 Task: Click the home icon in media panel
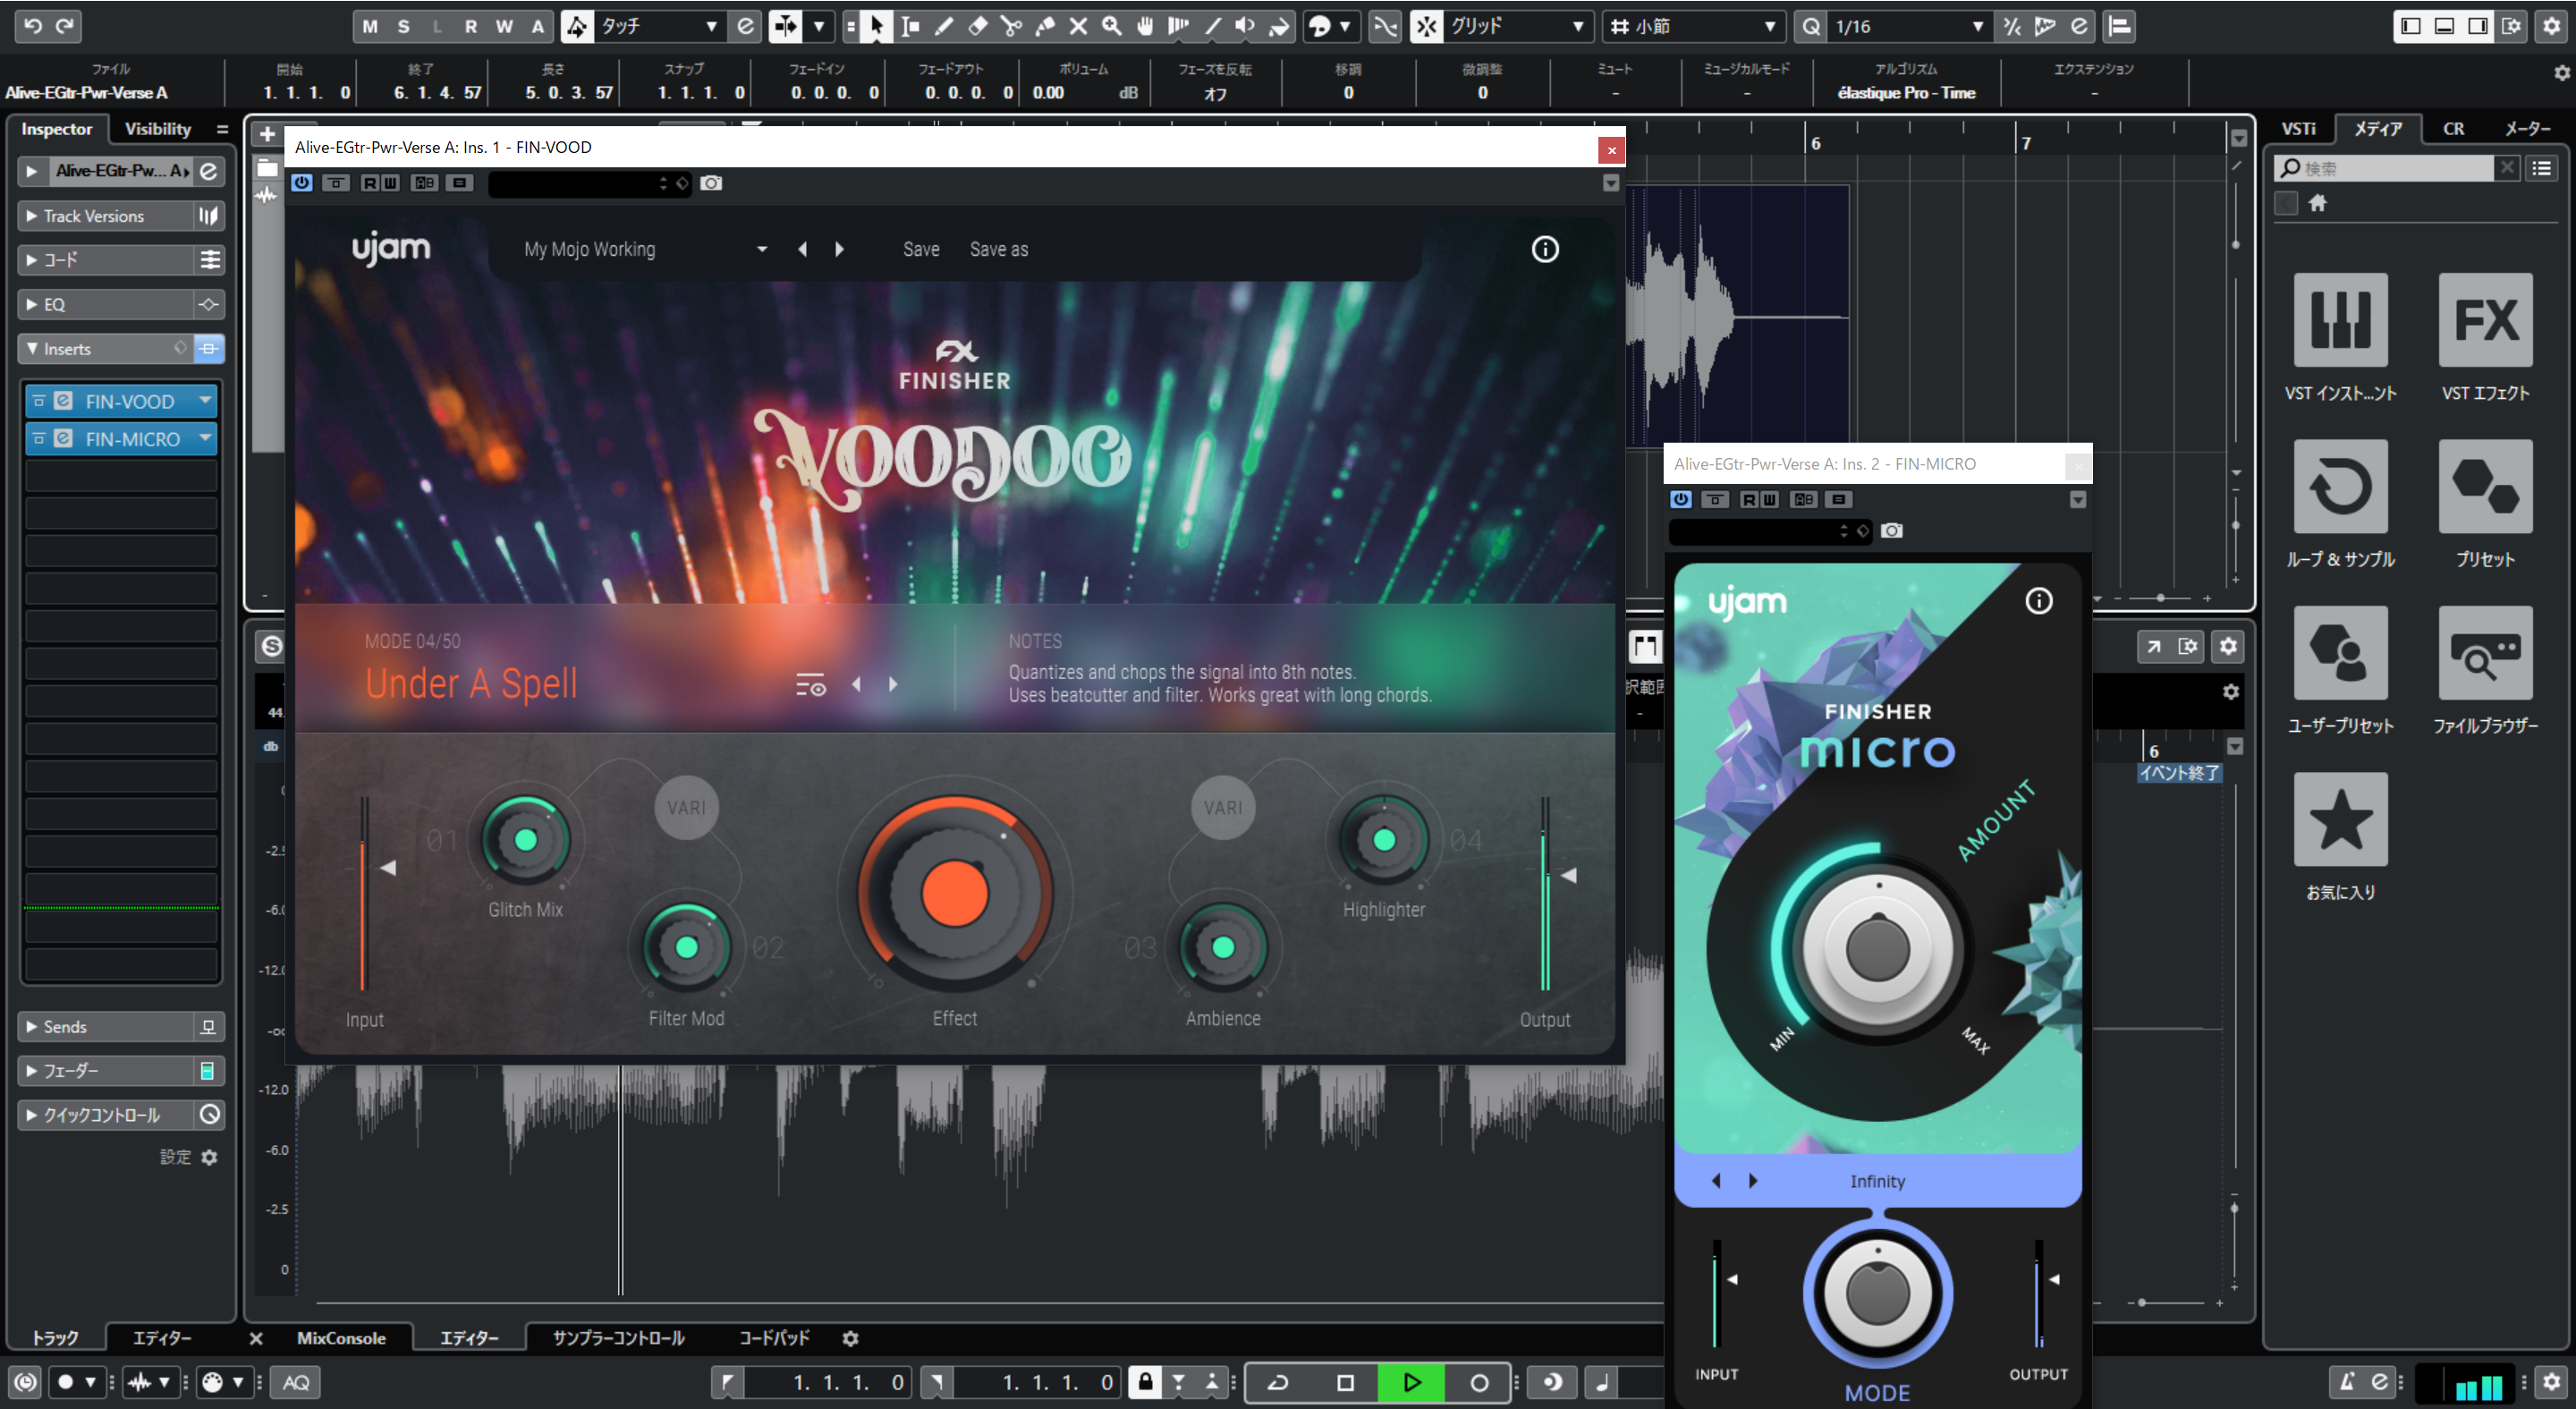[2317, 203]
